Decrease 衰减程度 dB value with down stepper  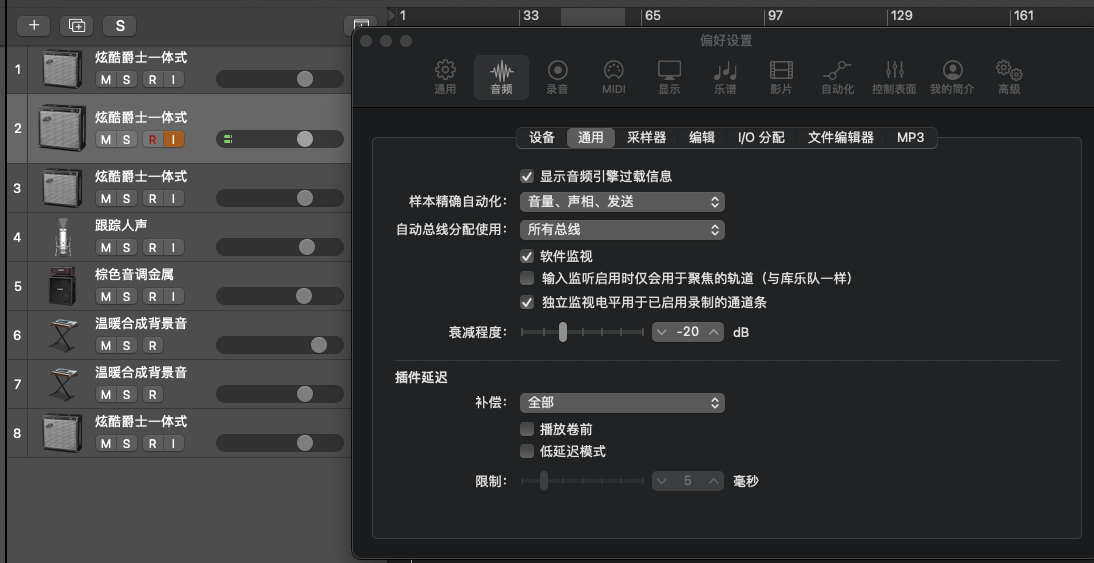[x=662, y=332]
